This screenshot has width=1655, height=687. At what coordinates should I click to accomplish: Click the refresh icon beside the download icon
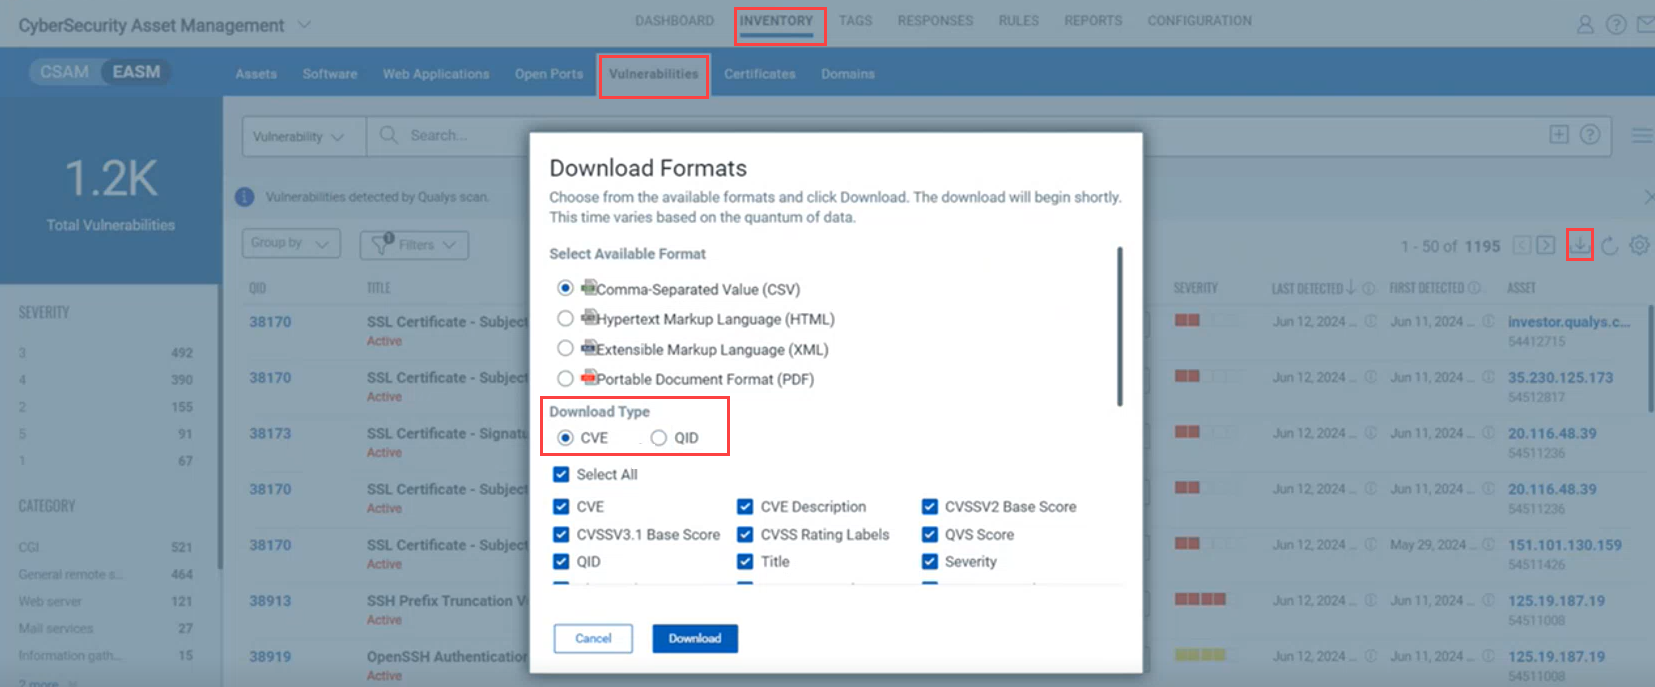1610,245
